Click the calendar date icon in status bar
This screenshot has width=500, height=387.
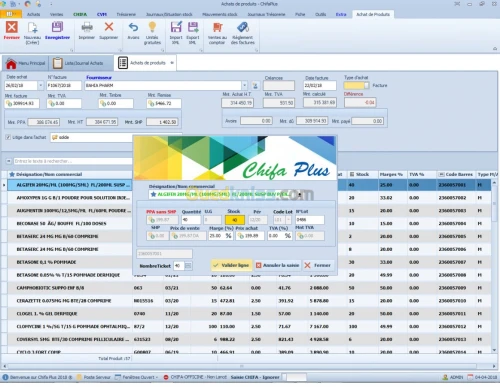[470, 377]
